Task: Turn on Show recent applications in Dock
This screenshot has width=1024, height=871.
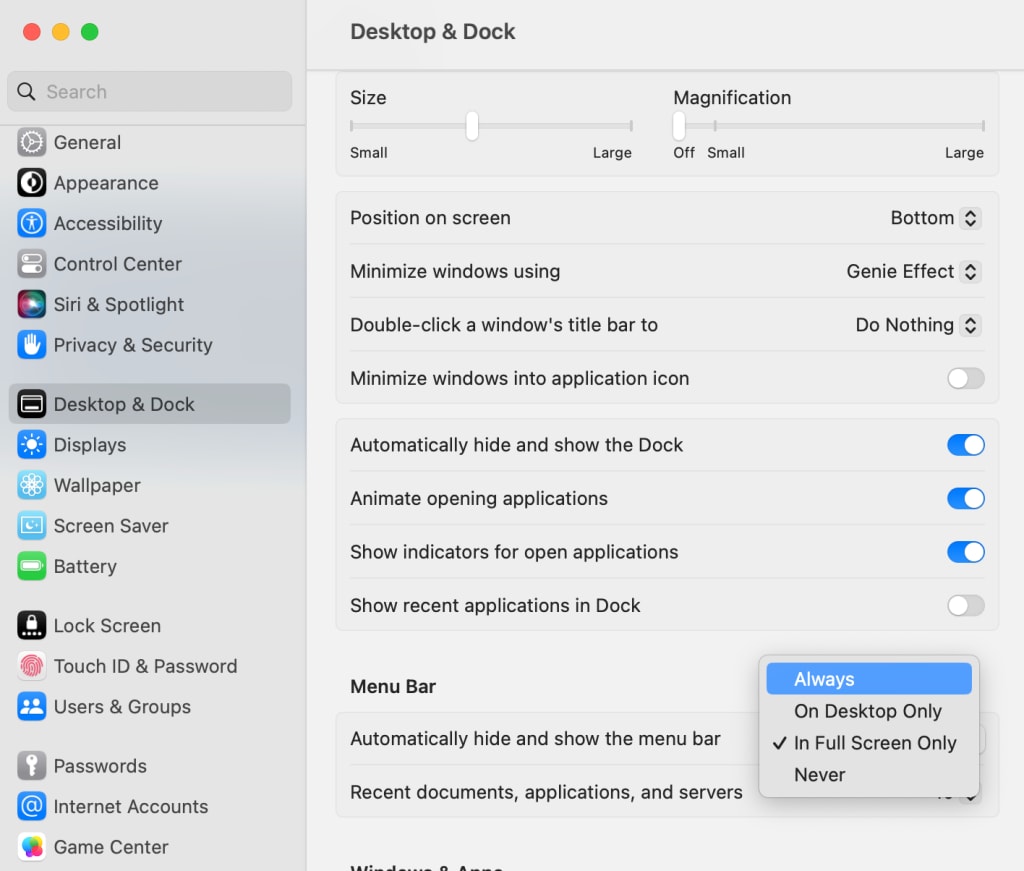Action: pyautogui.click(x=965, y=605)
